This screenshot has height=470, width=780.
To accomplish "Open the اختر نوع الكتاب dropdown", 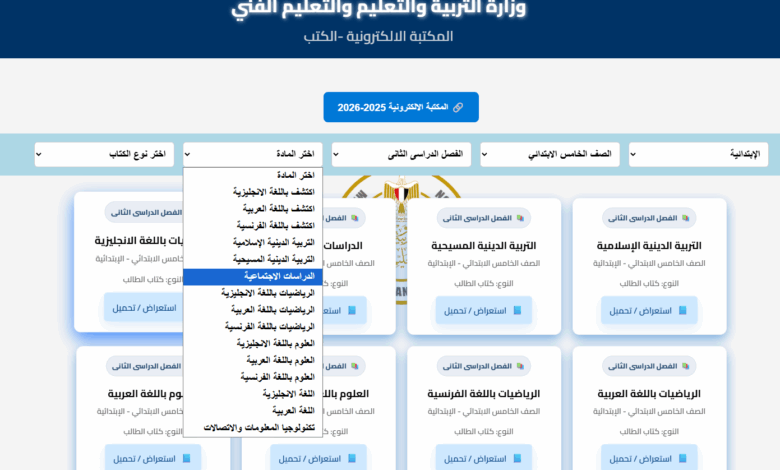I will click(x=104, y=154).
